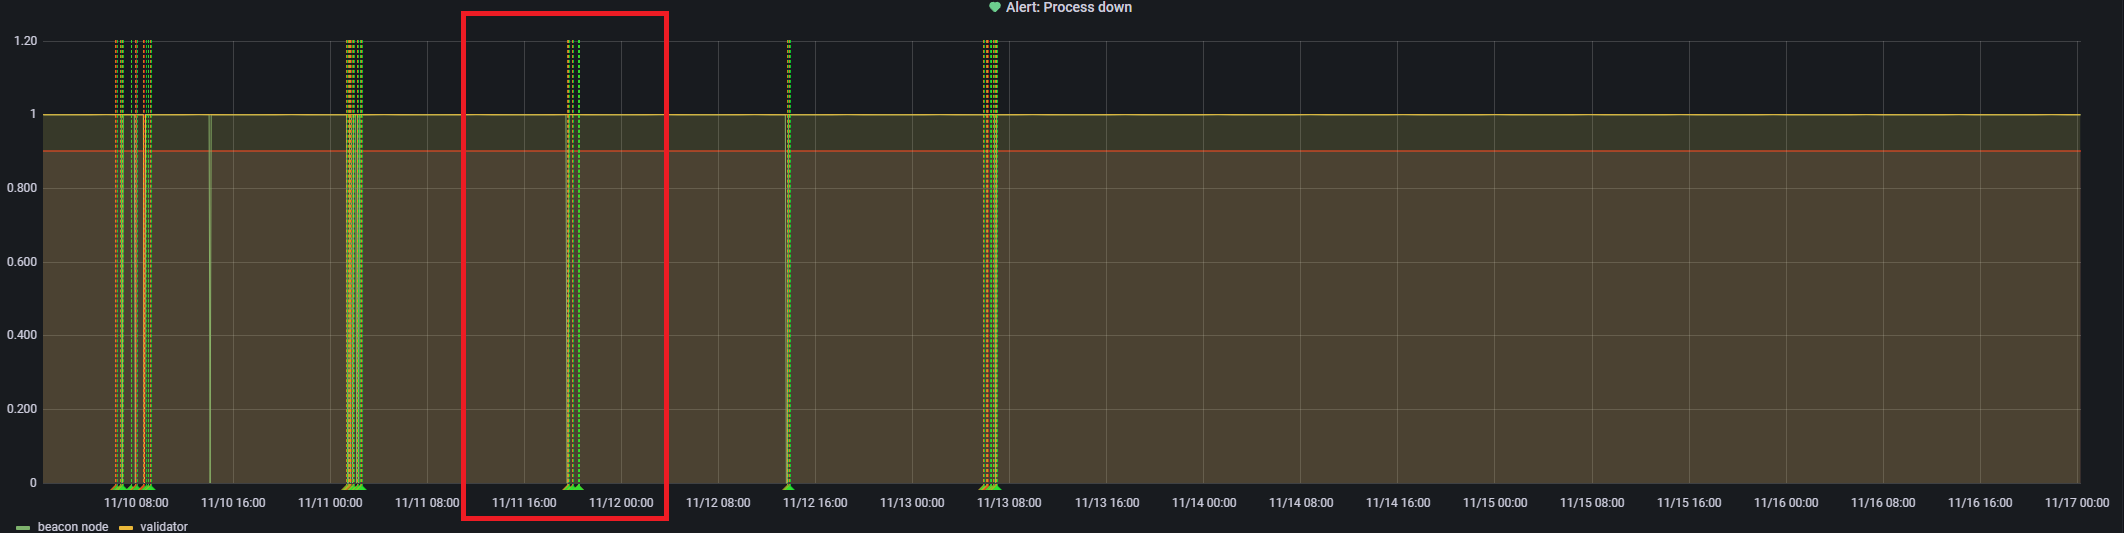This screenshot has height=533, width=2124.
Task: Click the beacon node dip before 11/10 16:00
Action: tap(210, 300)
